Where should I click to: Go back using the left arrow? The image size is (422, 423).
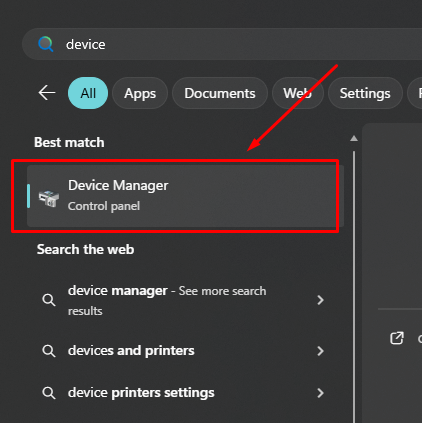pos(47,93)
